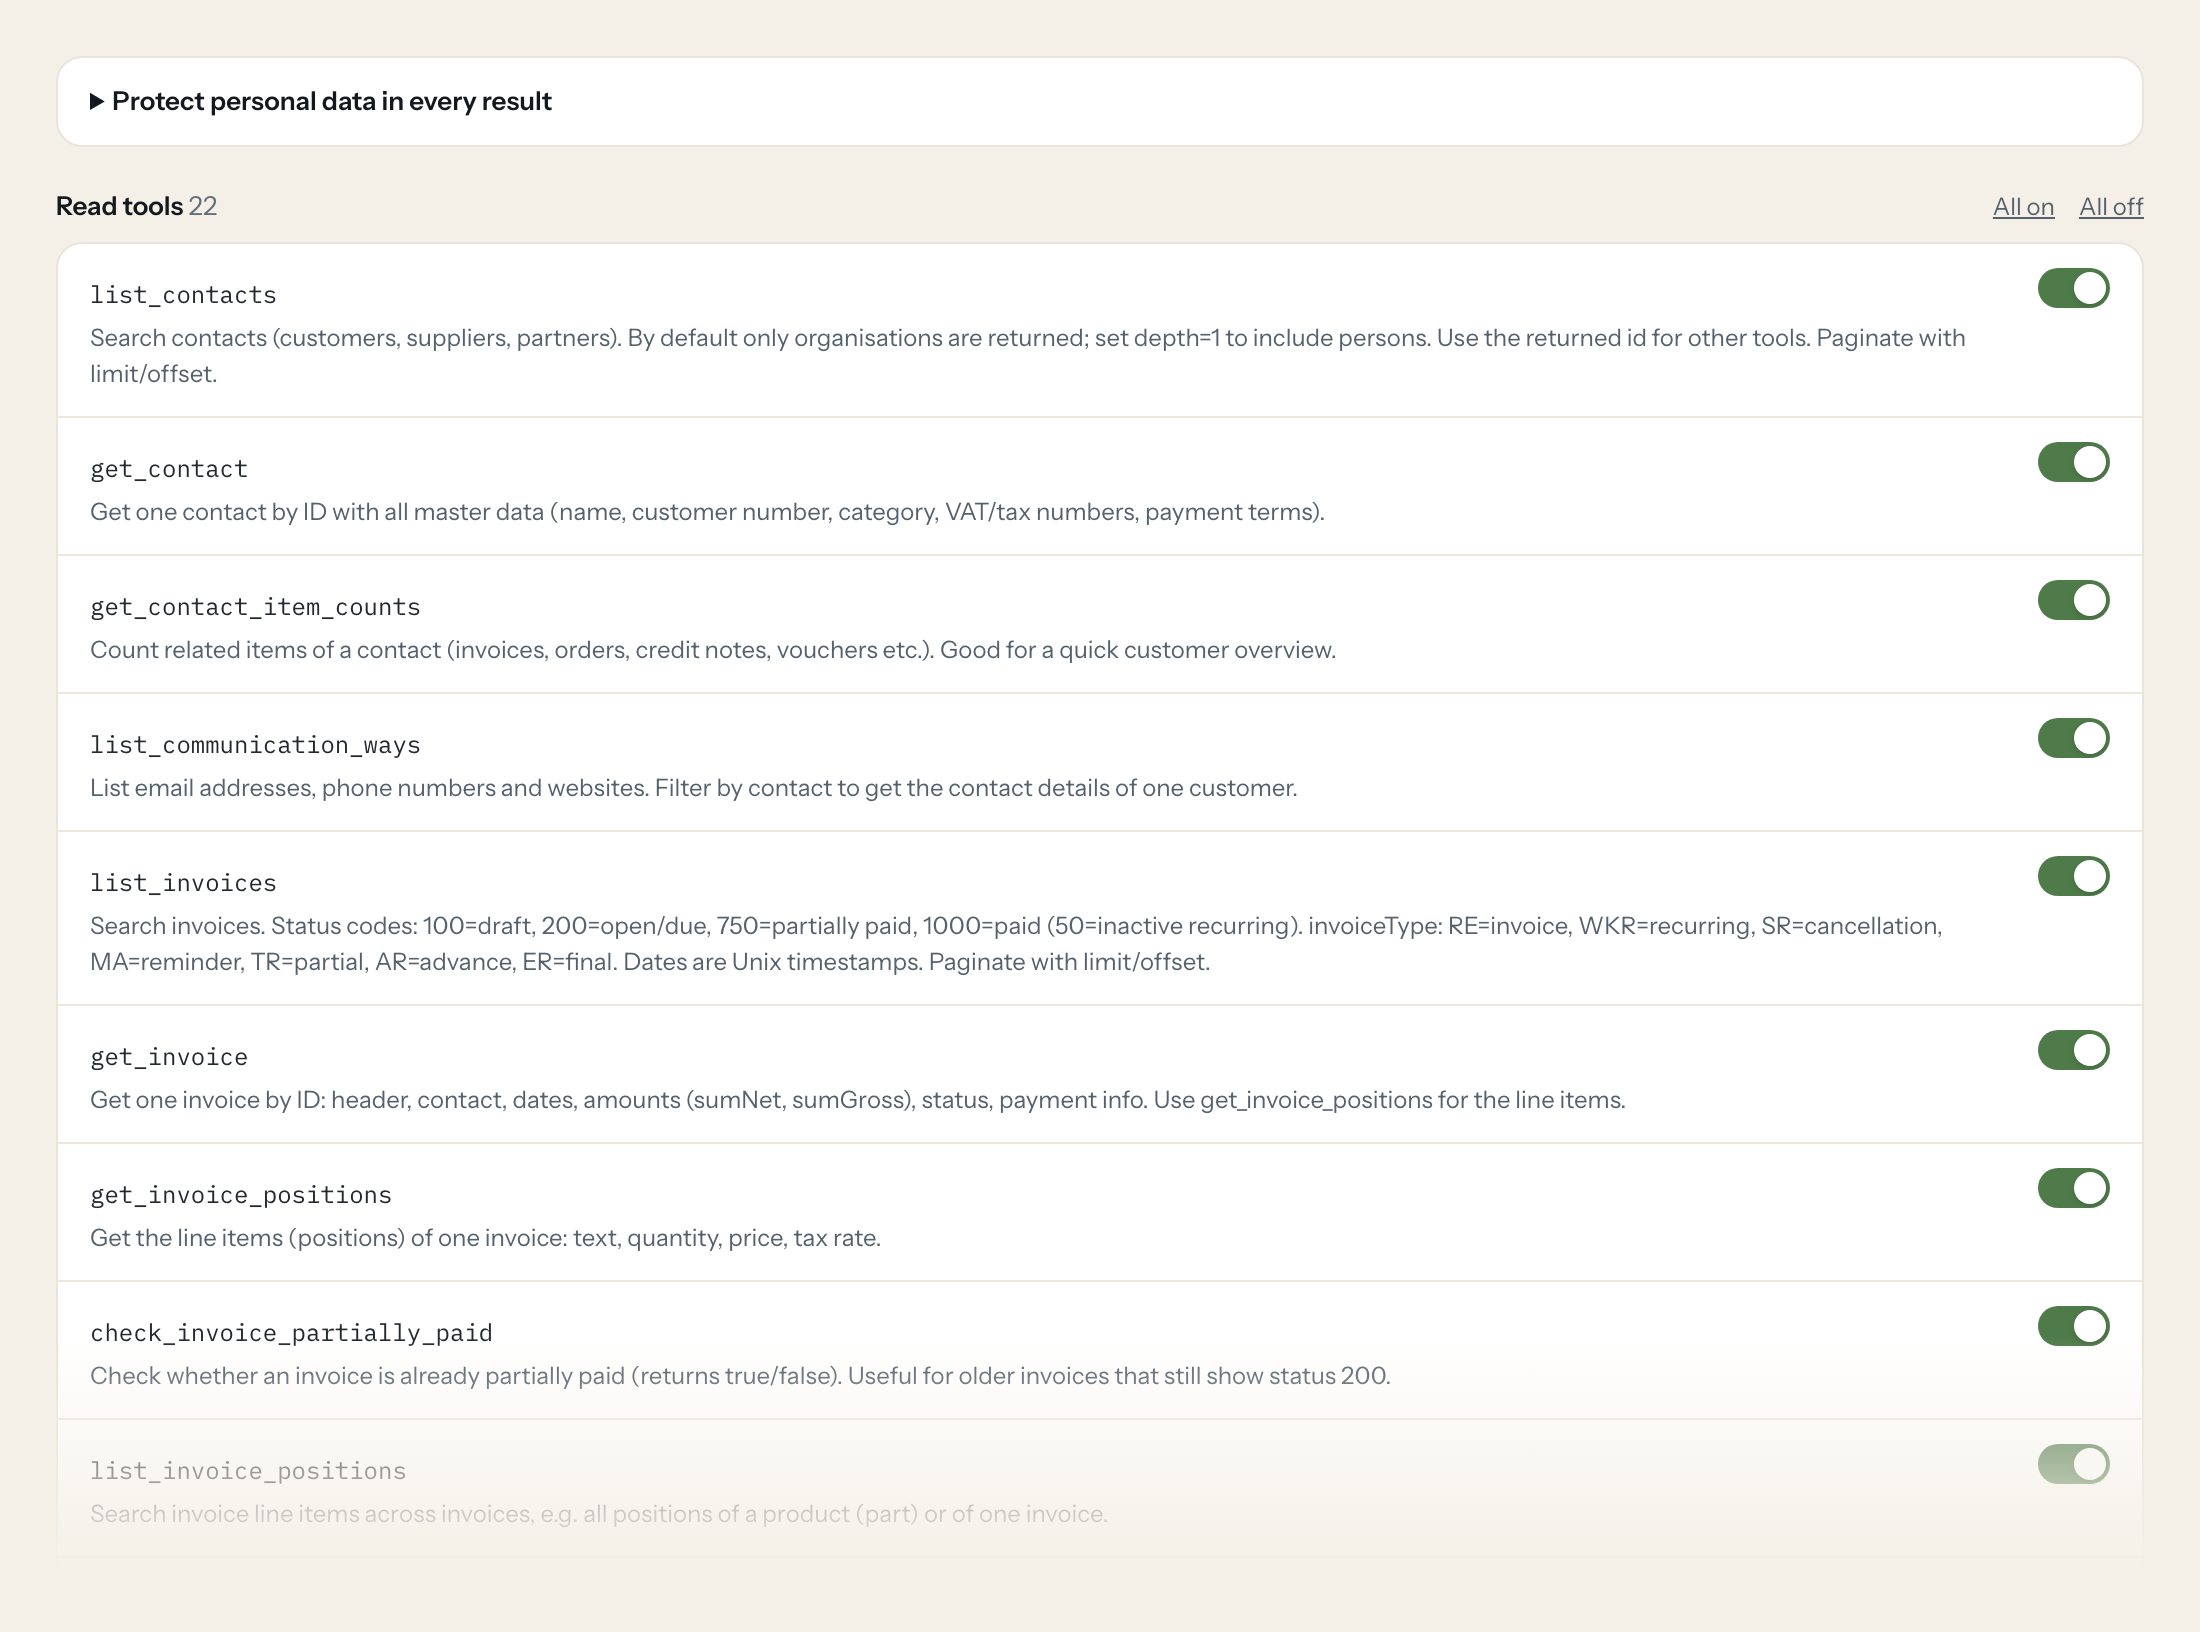Click description 'Get one invoice by ID'
Image resolution: width=2200 pixels, height=1632 pixels.
[x=858, y=1100]
